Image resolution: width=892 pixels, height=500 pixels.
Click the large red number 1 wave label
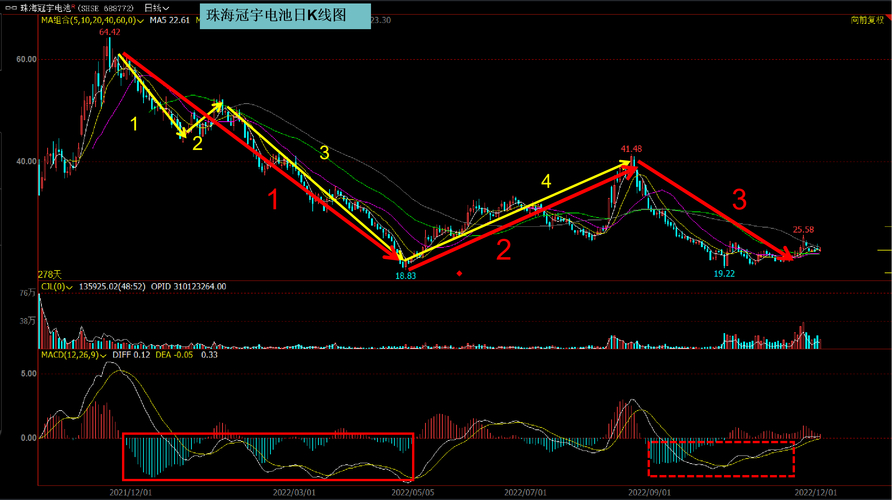[273, 199]
